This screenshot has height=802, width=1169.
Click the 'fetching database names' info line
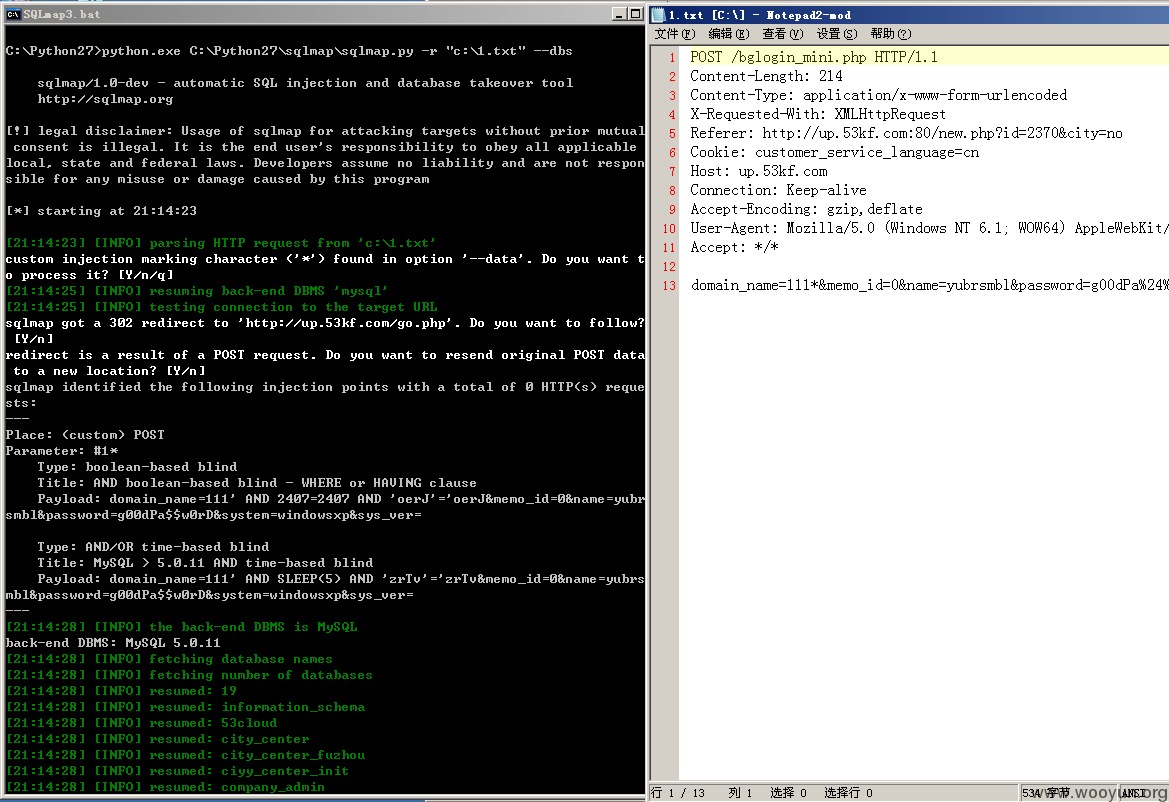(169, 659)
